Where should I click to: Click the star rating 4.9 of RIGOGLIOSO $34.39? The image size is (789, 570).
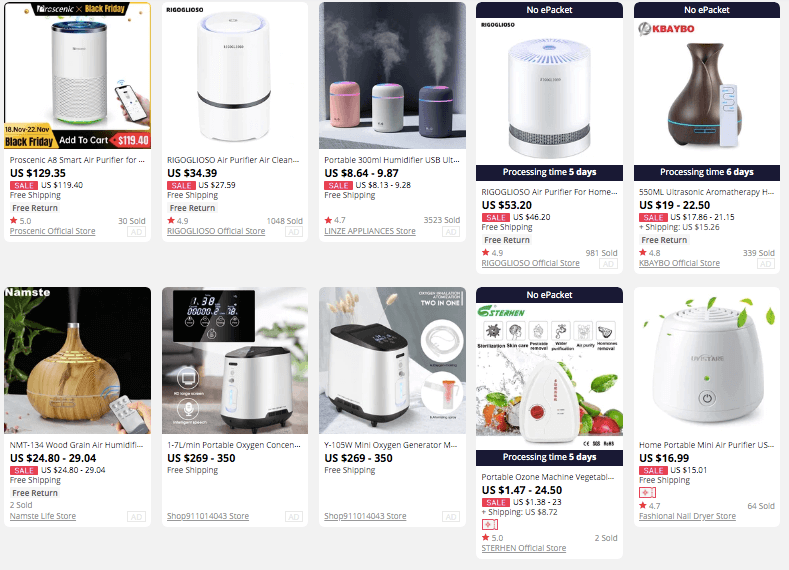click(178, 220)
